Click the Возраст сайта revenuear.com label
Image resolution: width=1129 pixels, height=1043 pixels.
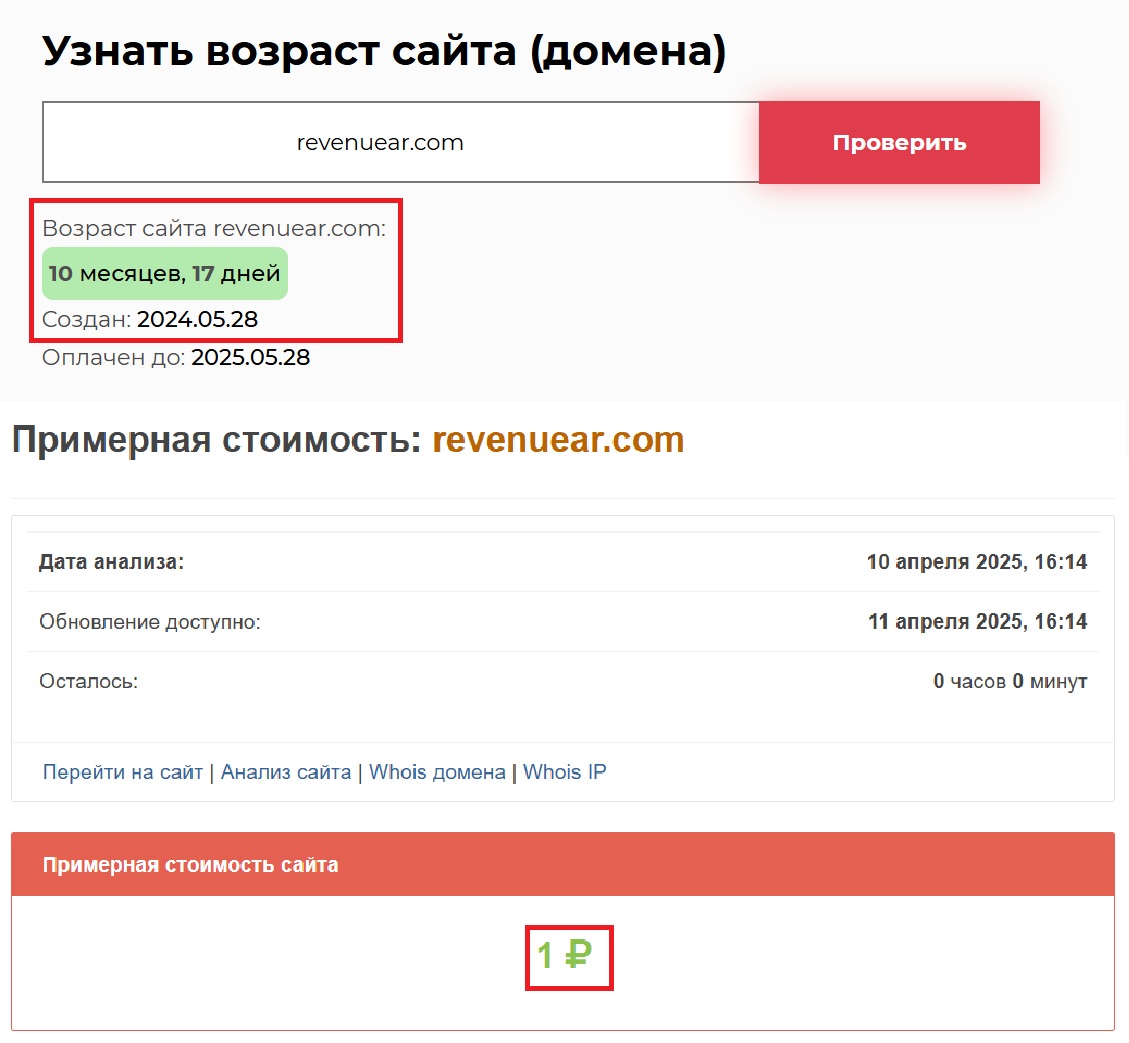(x=214, y=228)
